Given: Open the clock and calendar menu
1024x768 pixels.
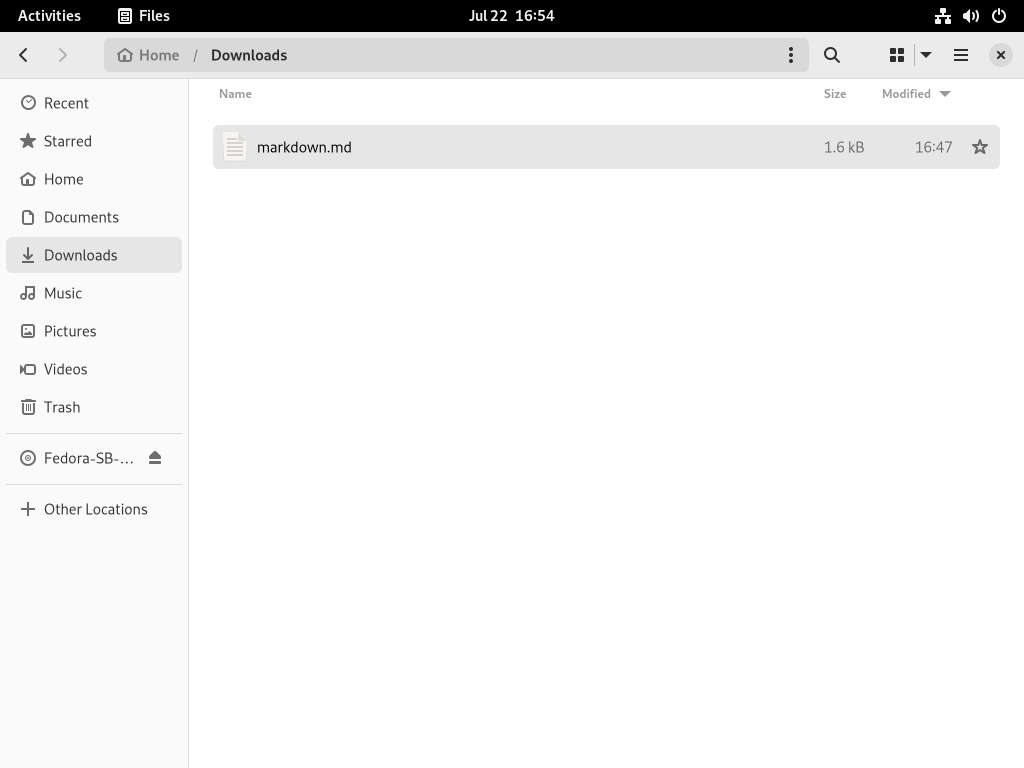Looking at the screenshot, I should pyautogui.click(x=511, y=16).
